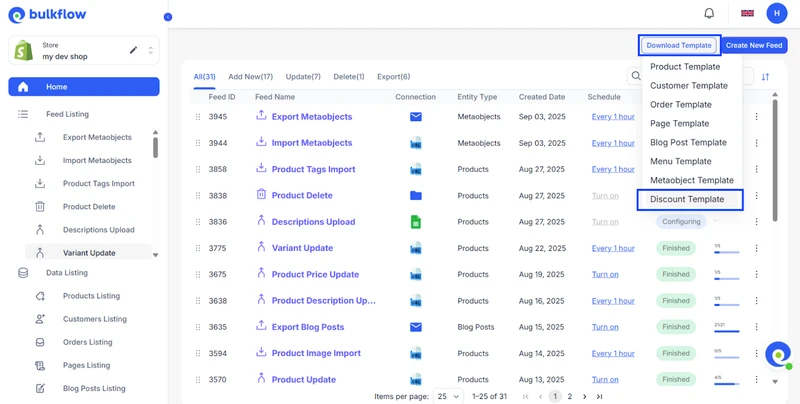This screenshot has width=800, height=404.
Task: Change language via UK flag icon
Action: 747,13
